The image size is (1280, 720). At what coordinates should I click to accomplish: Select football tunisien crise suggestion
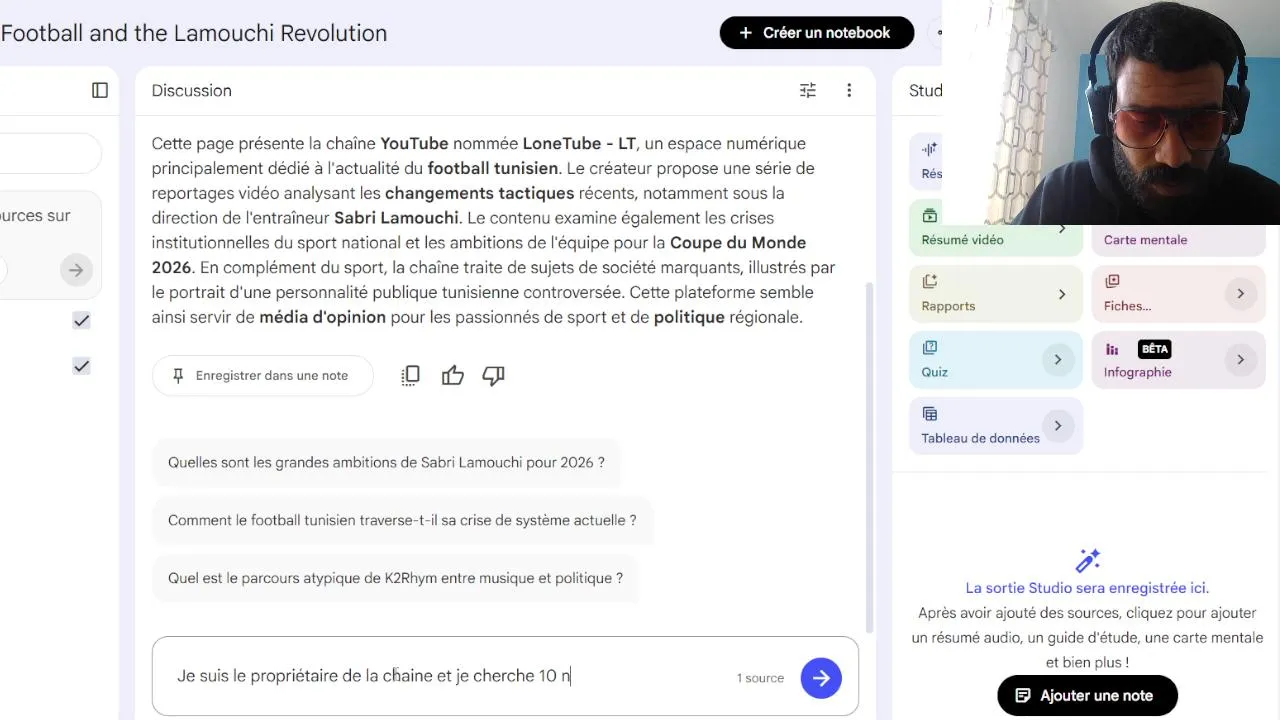click(x=402, y=520)
